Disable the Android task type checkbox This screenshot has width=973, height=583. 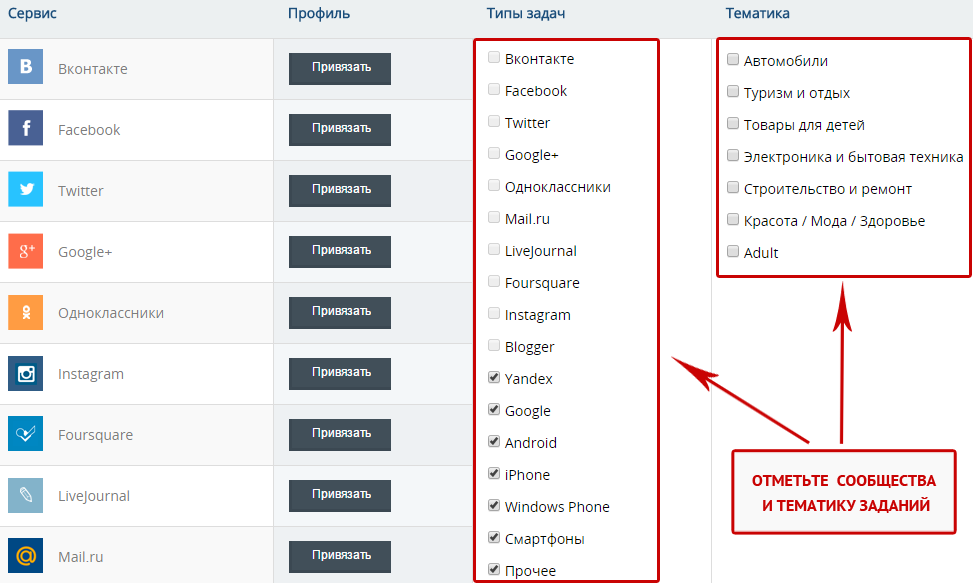pyautogui.click(x=494, y=441)
